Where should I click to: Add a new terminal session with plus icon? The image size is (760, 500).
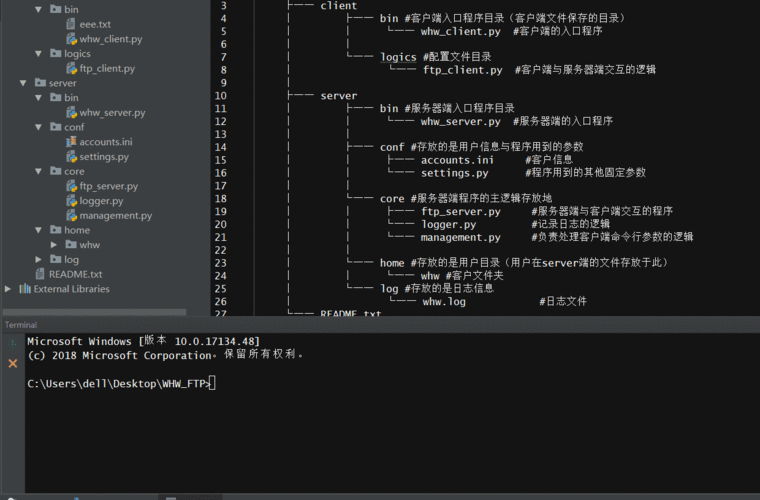pyautogui.click(x=12, y=341)
